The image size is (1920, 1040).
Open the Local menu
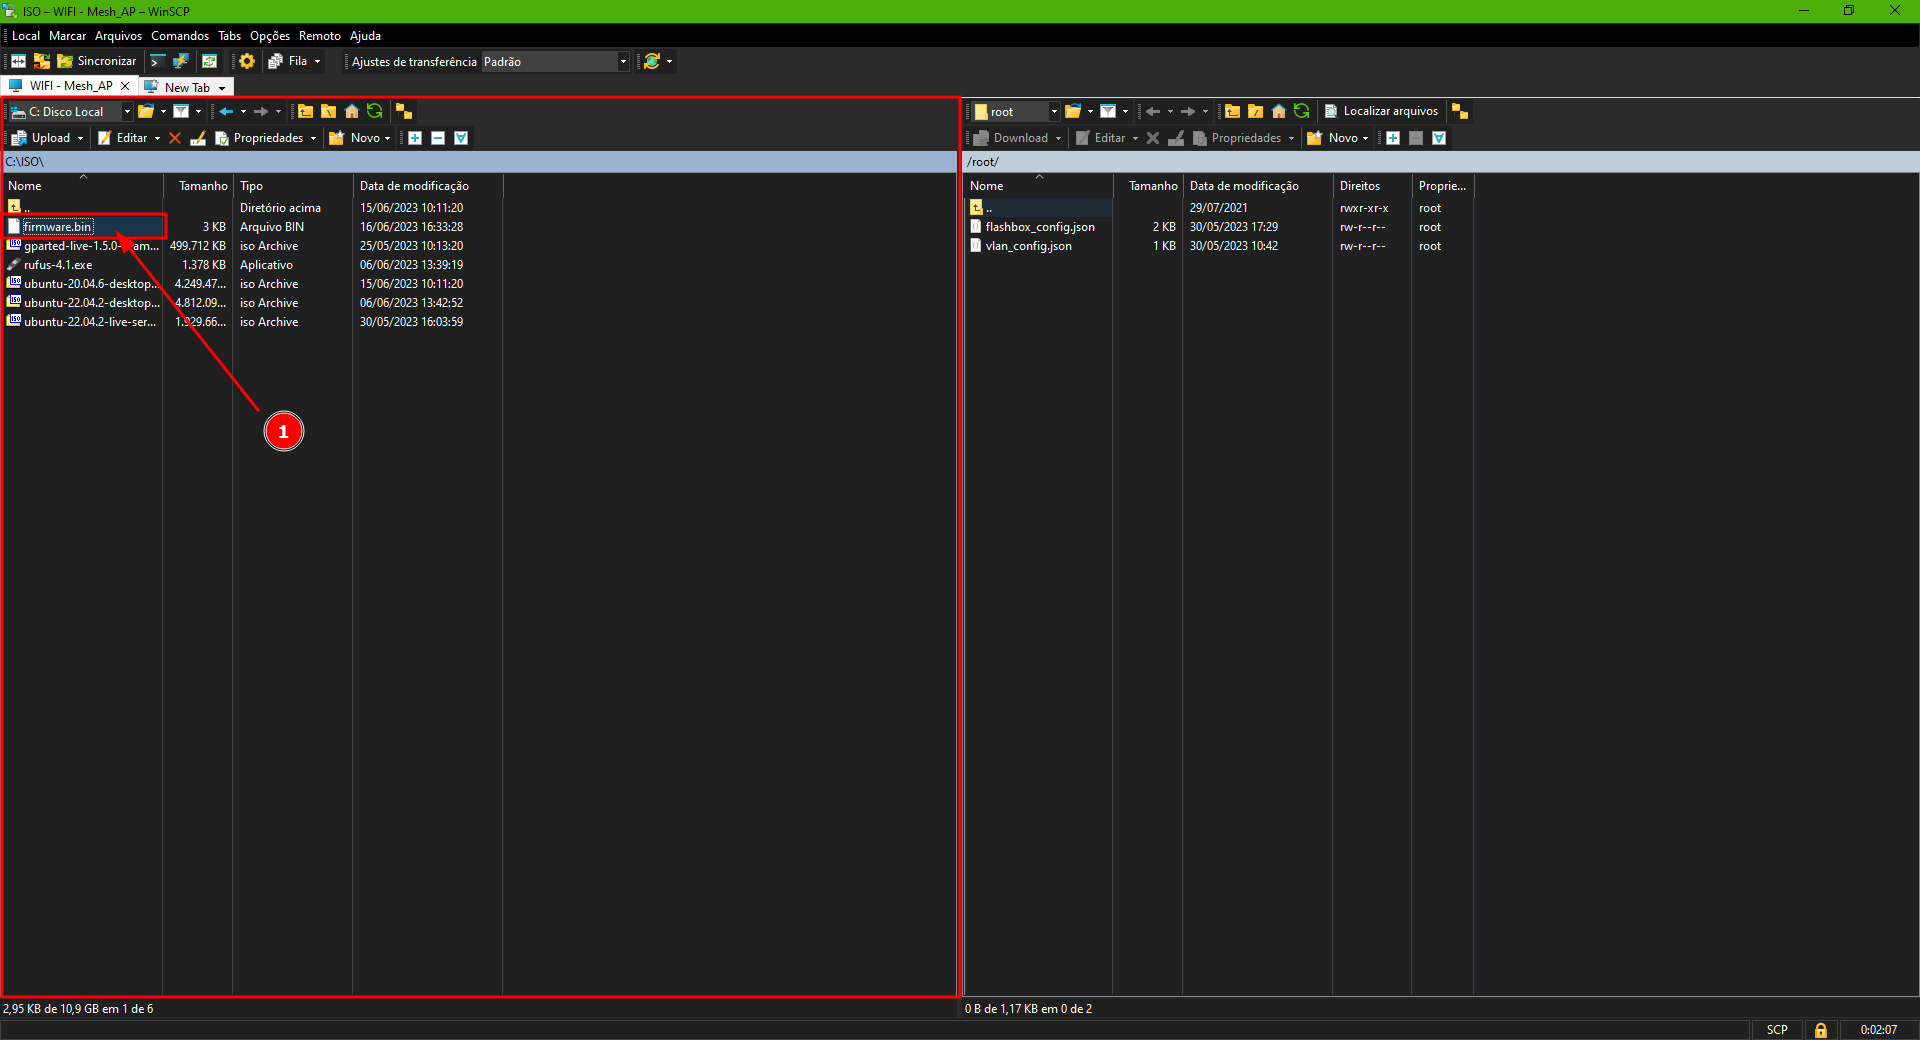(26, 36)
